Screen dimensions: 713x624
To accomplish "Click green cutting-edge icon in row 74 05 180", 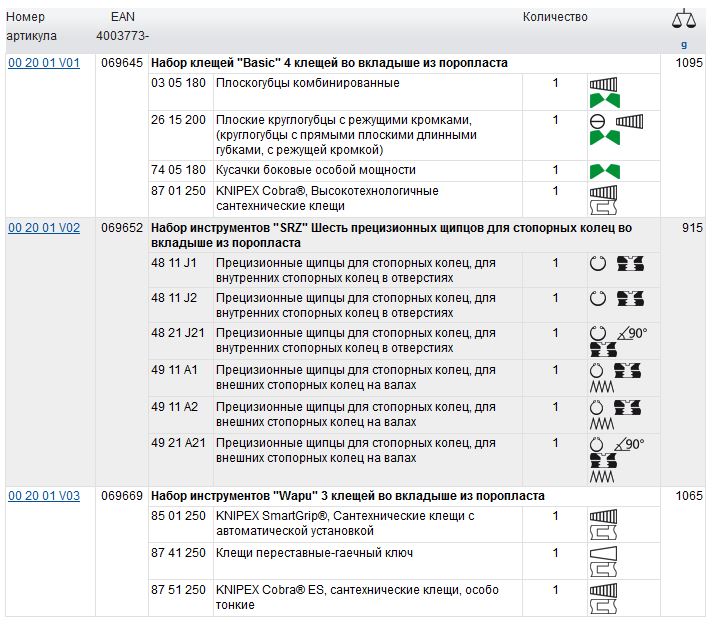I will 604,171.
